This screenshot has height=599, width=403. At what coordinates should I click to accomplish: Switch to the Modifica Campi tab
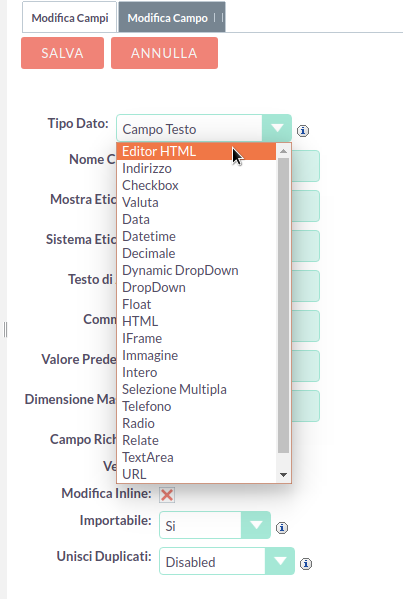tap(70, 18)
